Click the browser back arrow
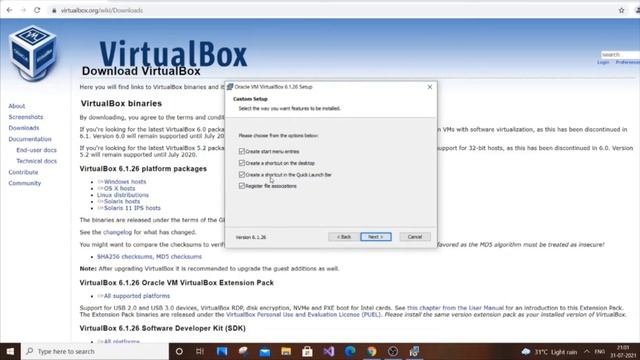Viewport: 640px width, 360px height. [x=9, y=10]
